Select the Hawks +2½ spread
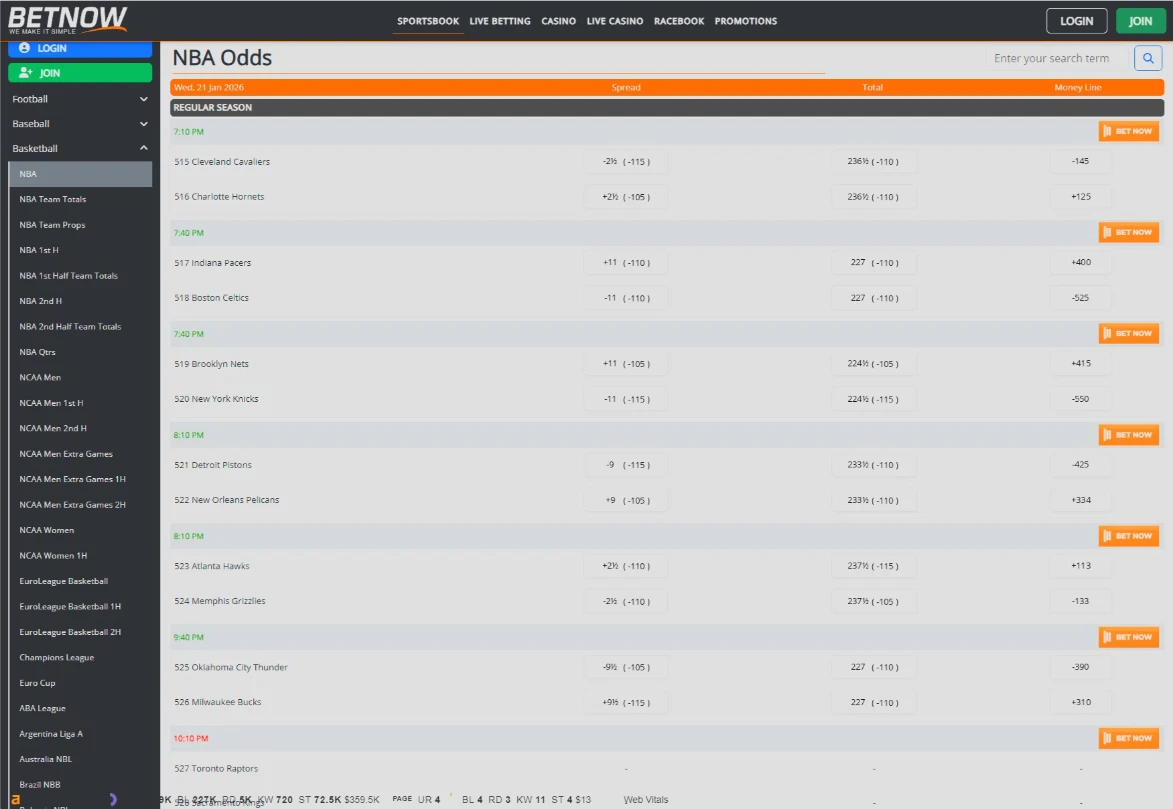The width and height of the screenshot is (1173, 809). click(x=625, y=565)
